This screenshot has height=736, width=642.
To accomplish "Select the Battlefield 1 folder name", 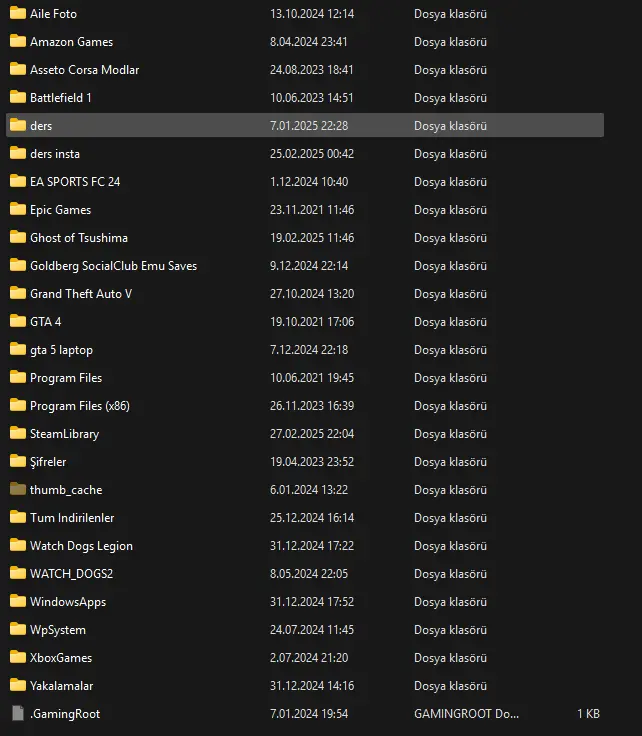I will (61, 98).
